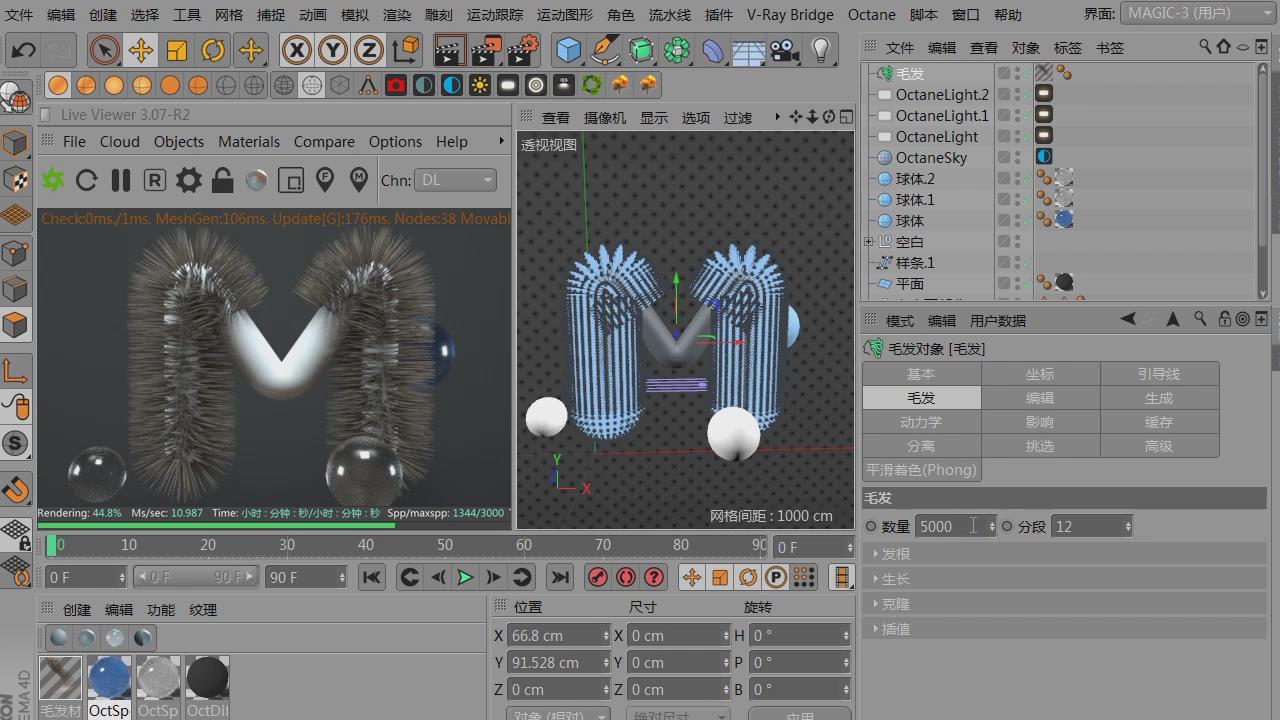Activate the Scale tool

coord(177,50)
